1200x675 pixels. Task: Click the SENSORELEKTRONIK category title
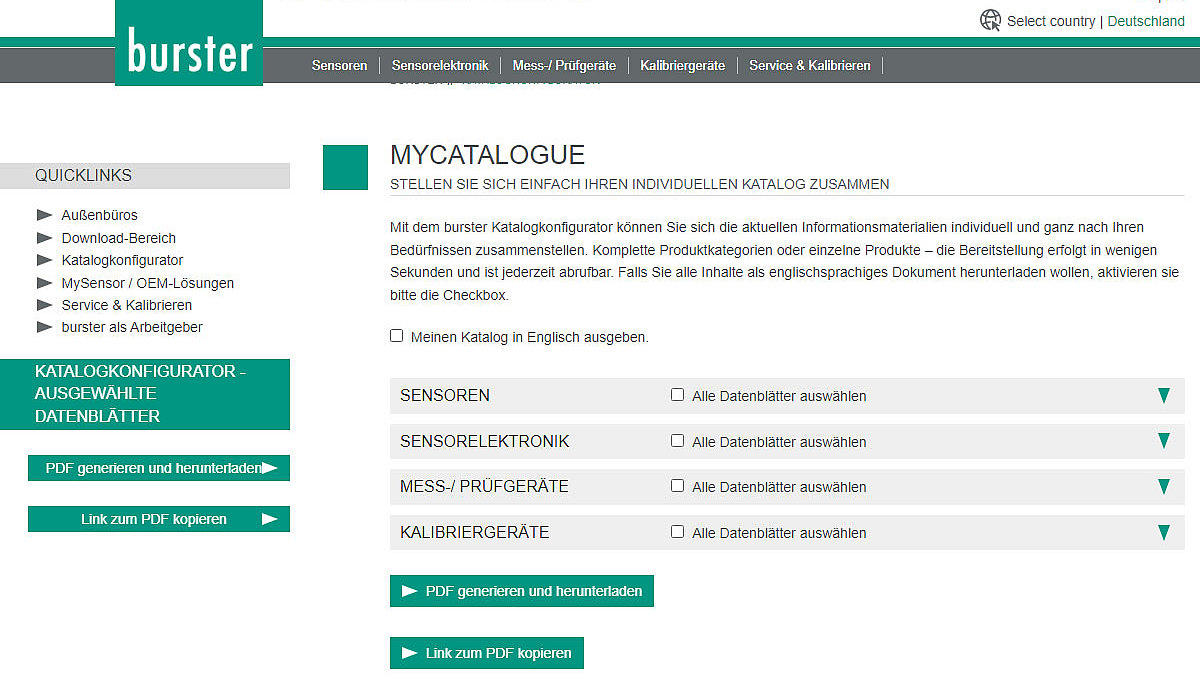pos(485,441)
